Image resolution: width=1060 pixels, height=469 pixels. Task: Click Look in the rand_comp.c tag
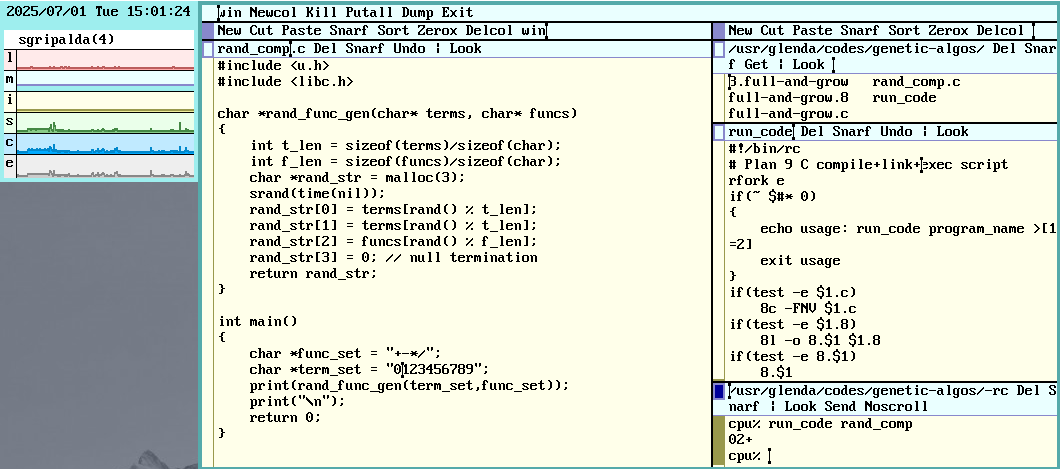(466, 49)
